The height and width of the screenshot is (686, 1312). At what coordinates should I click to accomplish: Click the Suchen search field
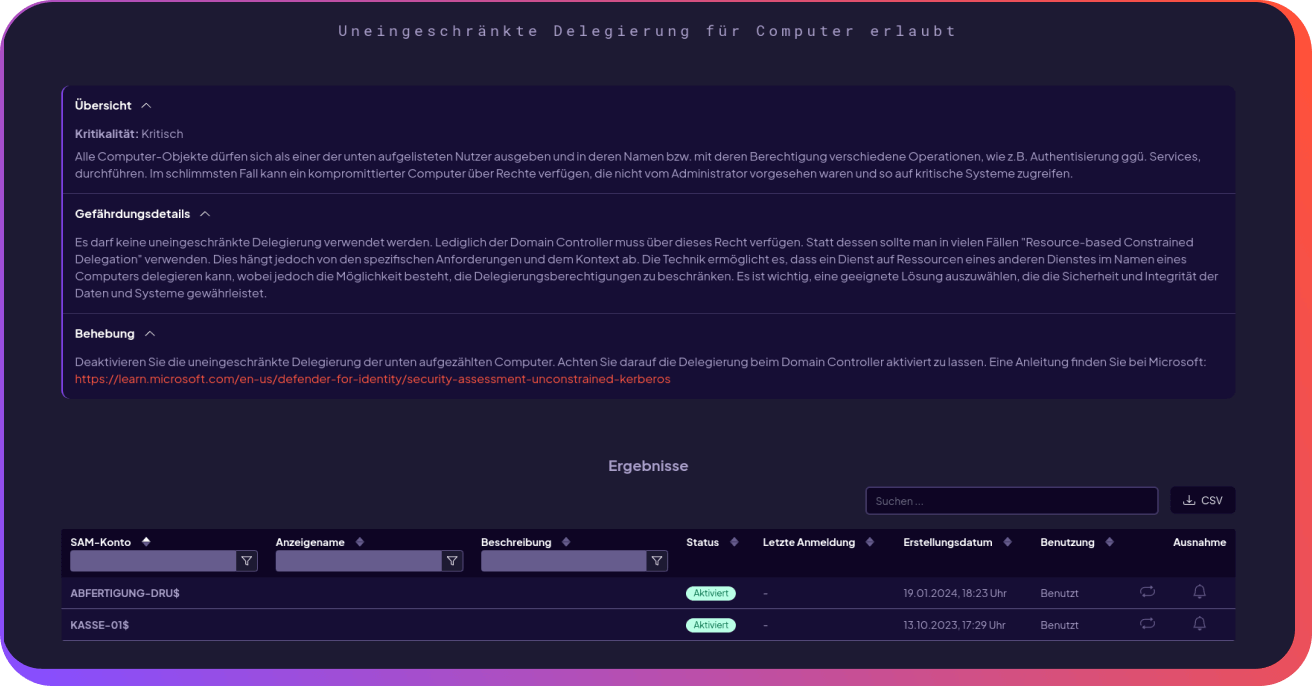click(x=1011, y=501)
